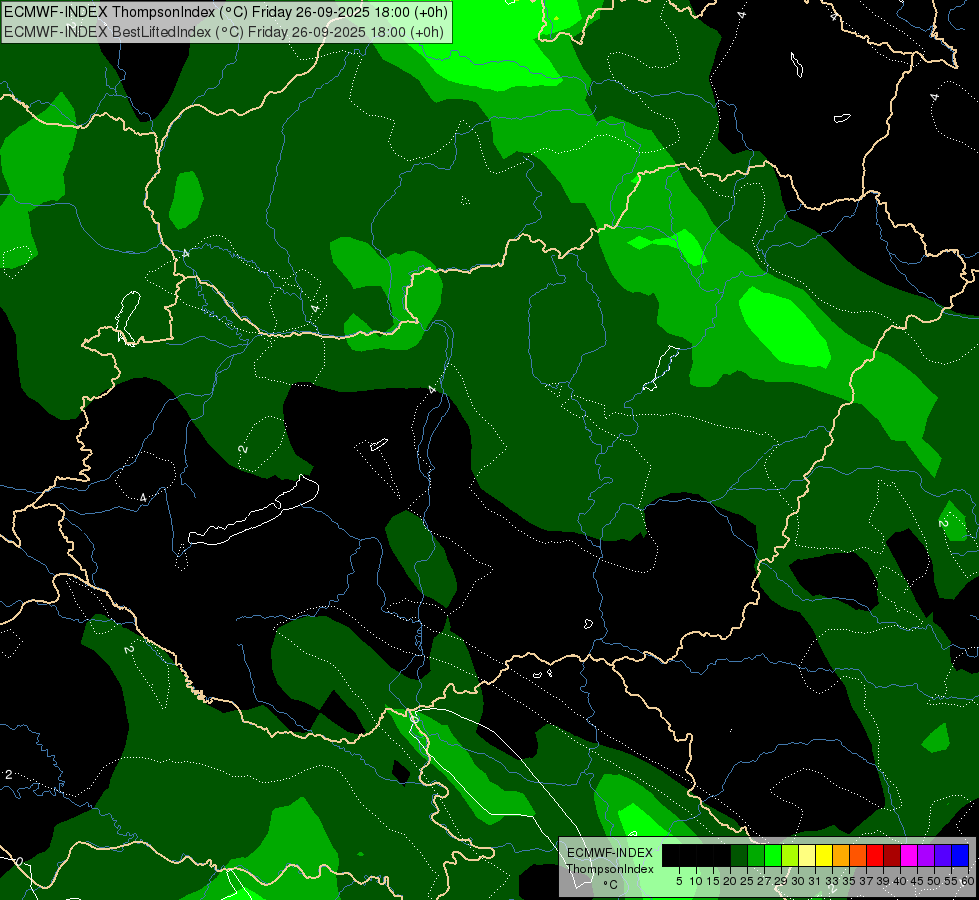Click the legend value label 5
Viewport: 979px width, 900px height.
click(x=679, y=881)
